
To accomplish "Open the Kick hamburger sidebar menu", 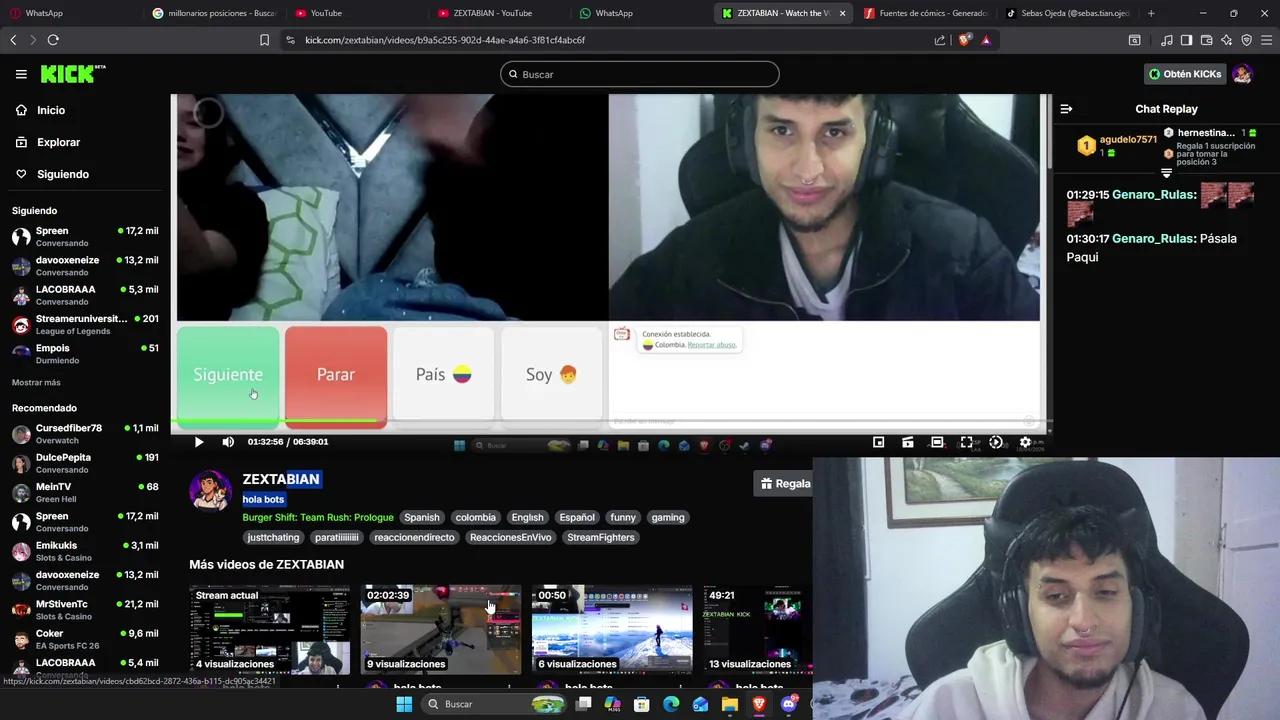I will [21, 74].
